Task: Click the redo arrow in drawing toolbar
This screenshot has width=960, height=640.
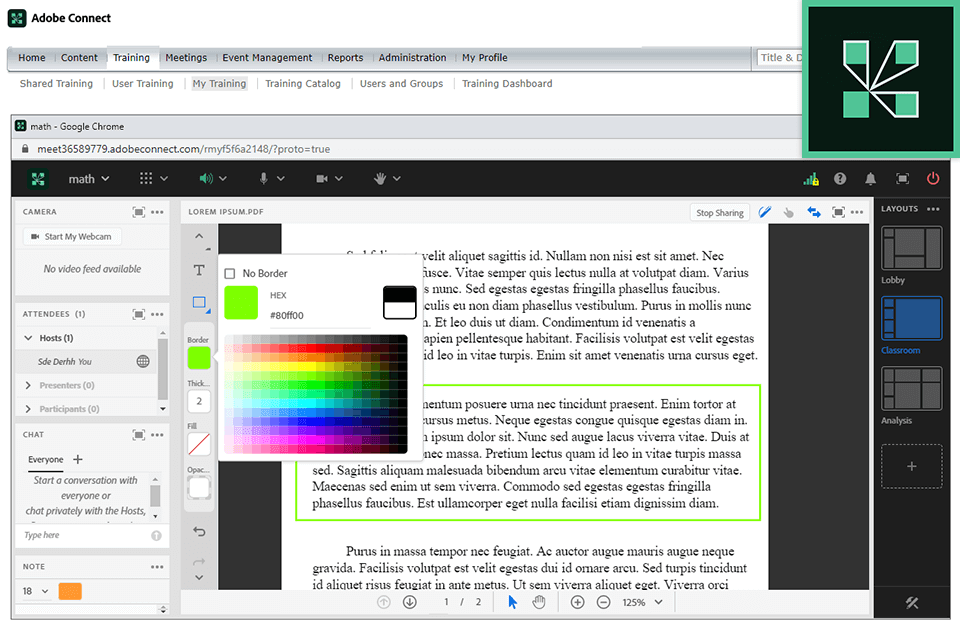Action: coord(199,562)
